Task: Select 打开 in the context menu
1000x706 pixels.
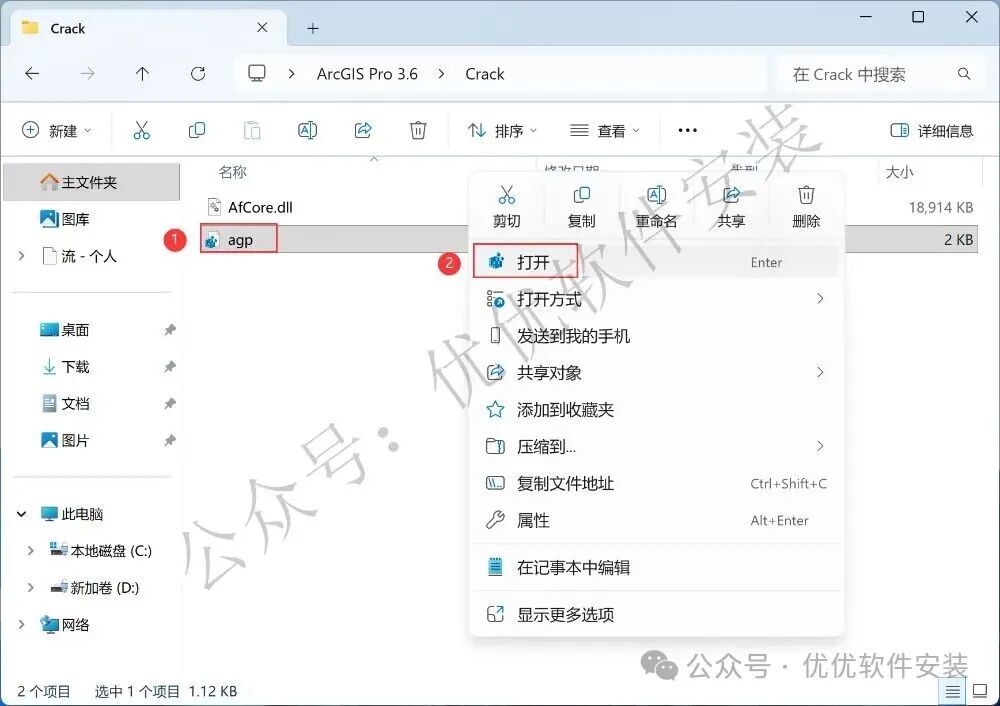Action: tap(656, 262)
